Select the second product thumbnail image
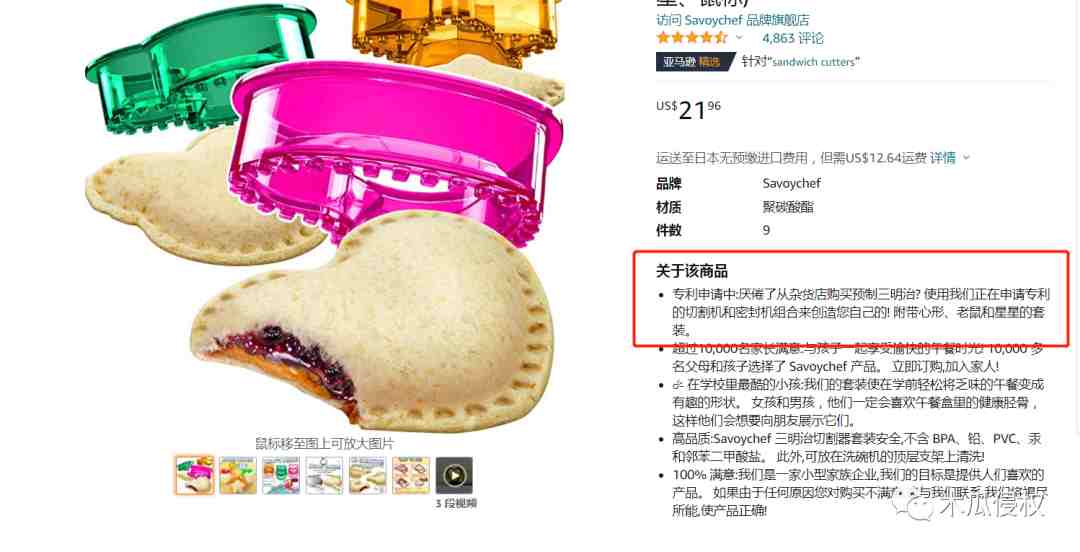This screenshot has width=1080, height=552. click(238, 476)
